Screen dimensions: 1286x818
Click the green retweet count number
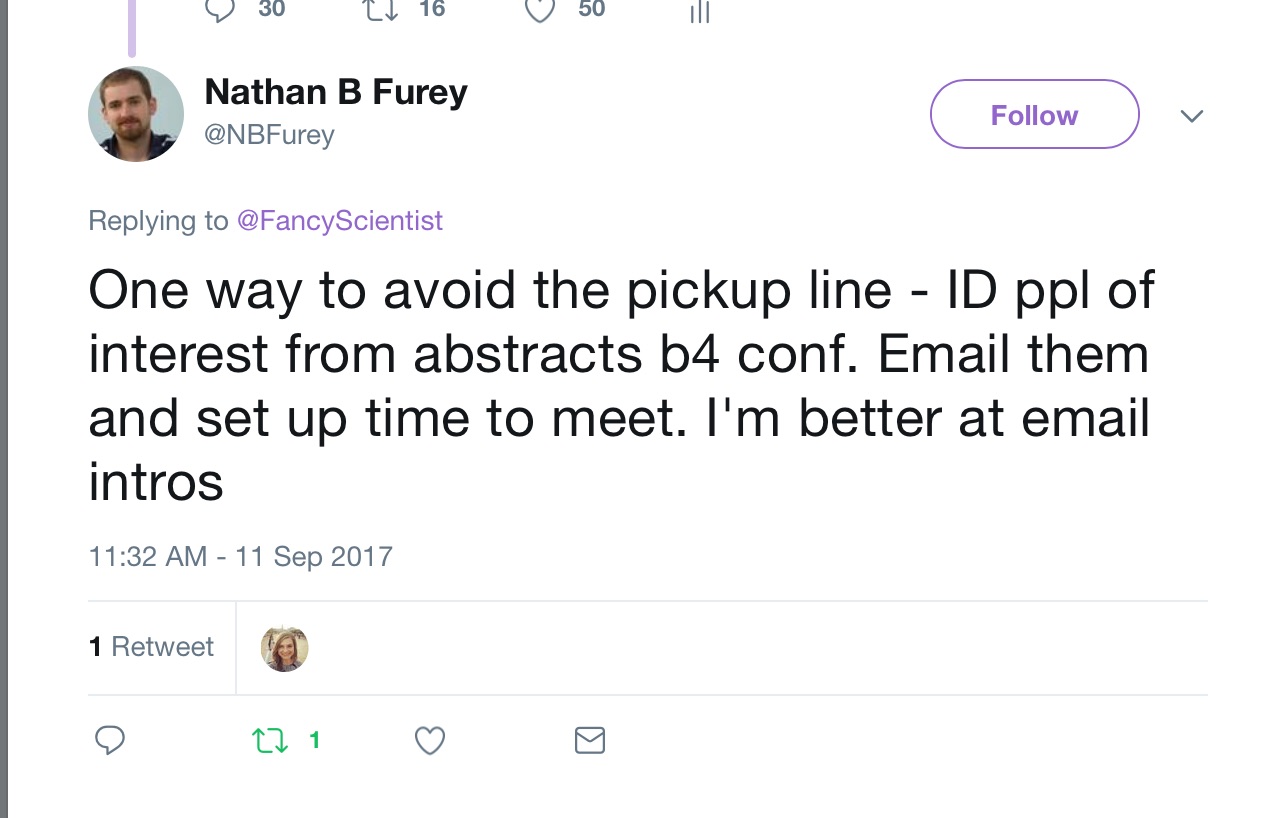314,740
